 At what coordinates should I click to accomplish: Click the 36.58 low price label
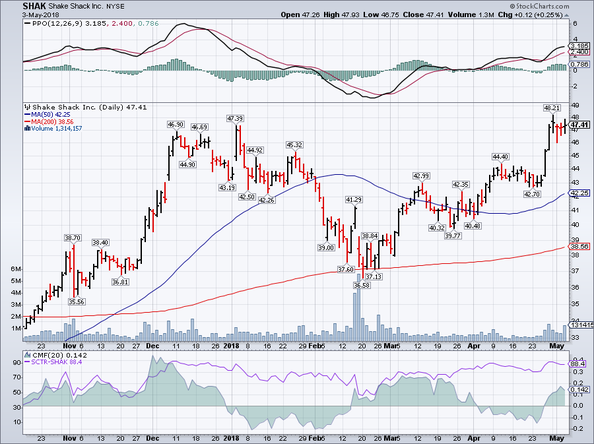click(x=362, y=285)
